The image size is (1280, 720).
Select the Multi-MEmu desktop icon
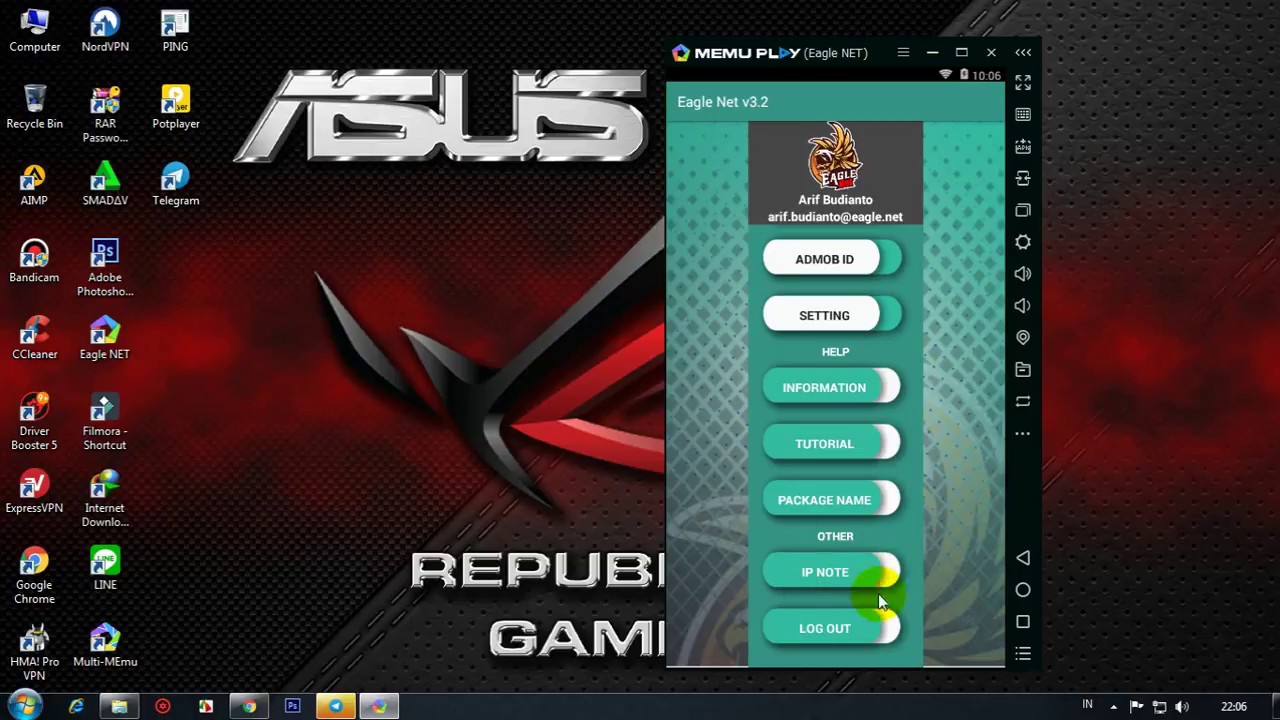tap(105, 645)
